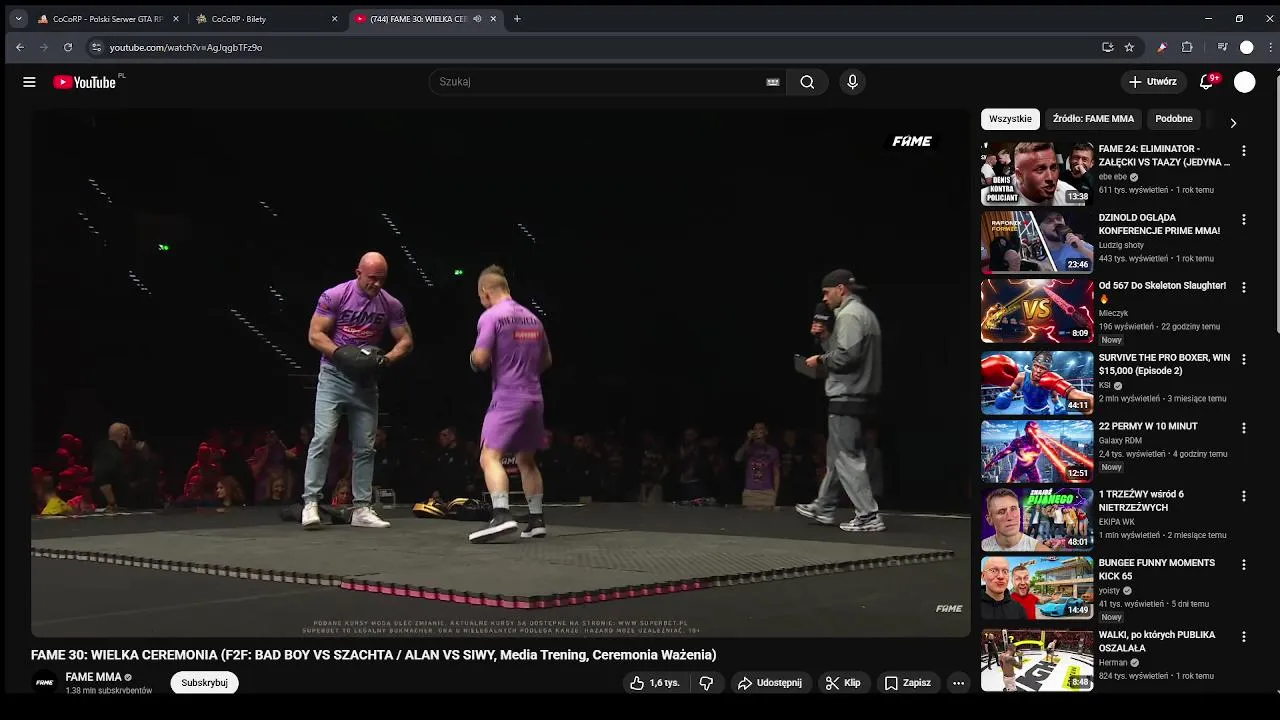The image size is (1280, 720).
Task: Switch to the CoCoRP - Bilety tab
Action: [267, 19]
